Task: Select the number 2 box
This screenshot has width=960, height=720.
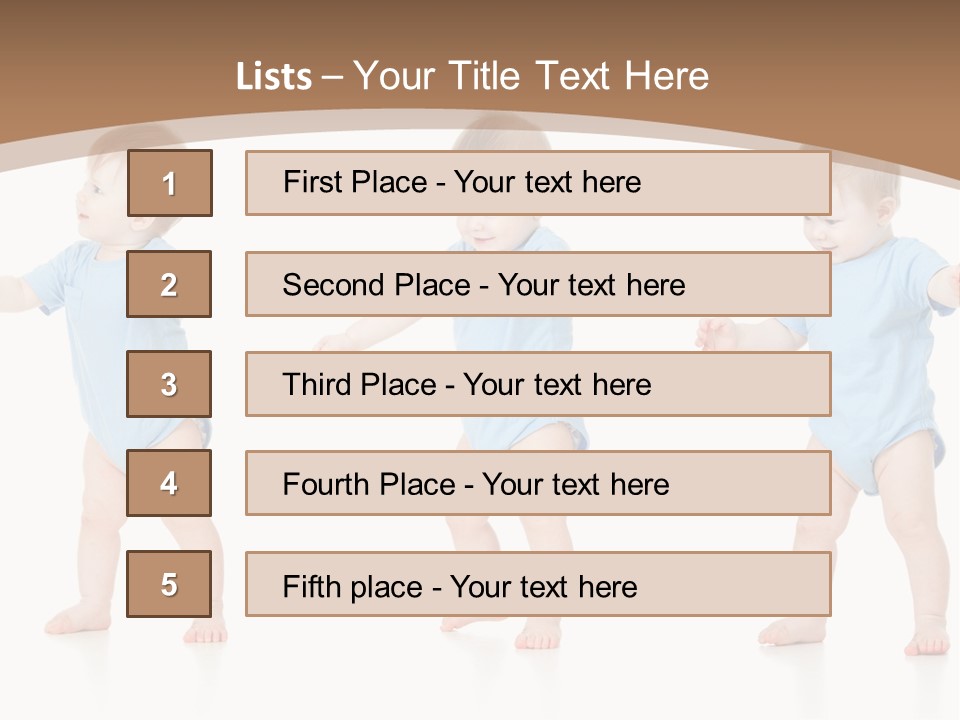Action: [x=169, y=284]
